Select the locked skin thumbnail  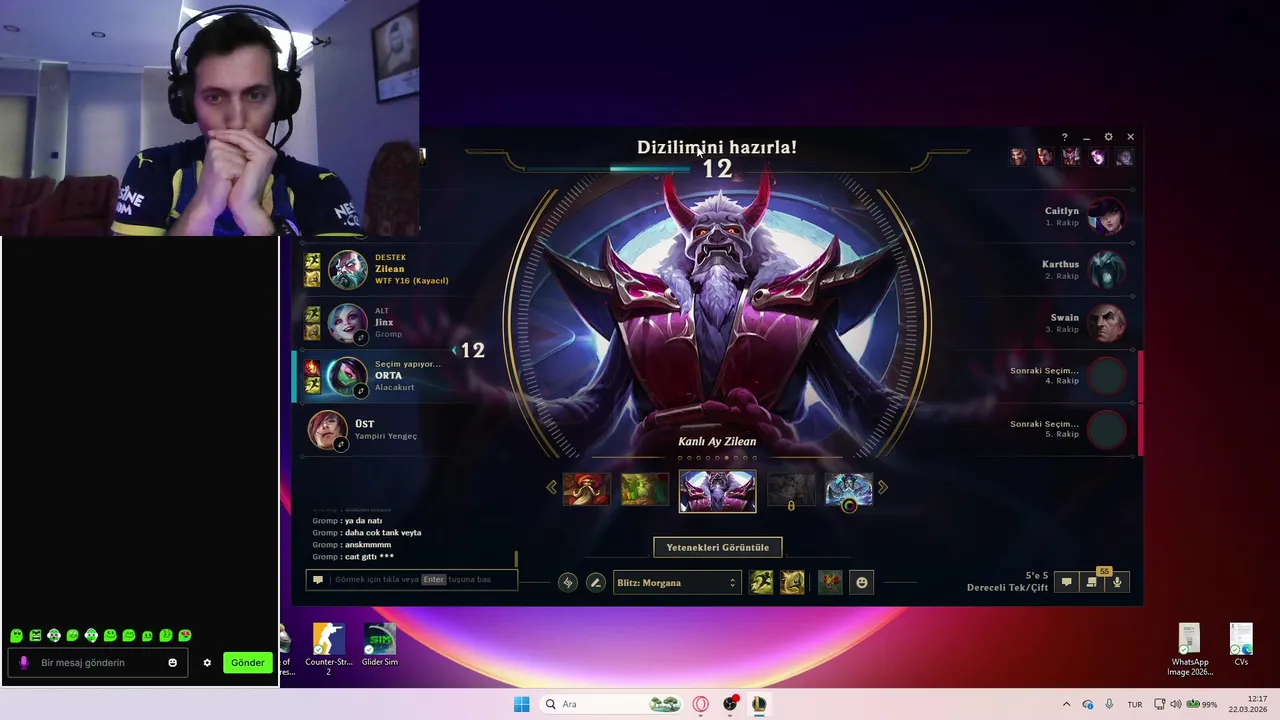pos(791,489)
